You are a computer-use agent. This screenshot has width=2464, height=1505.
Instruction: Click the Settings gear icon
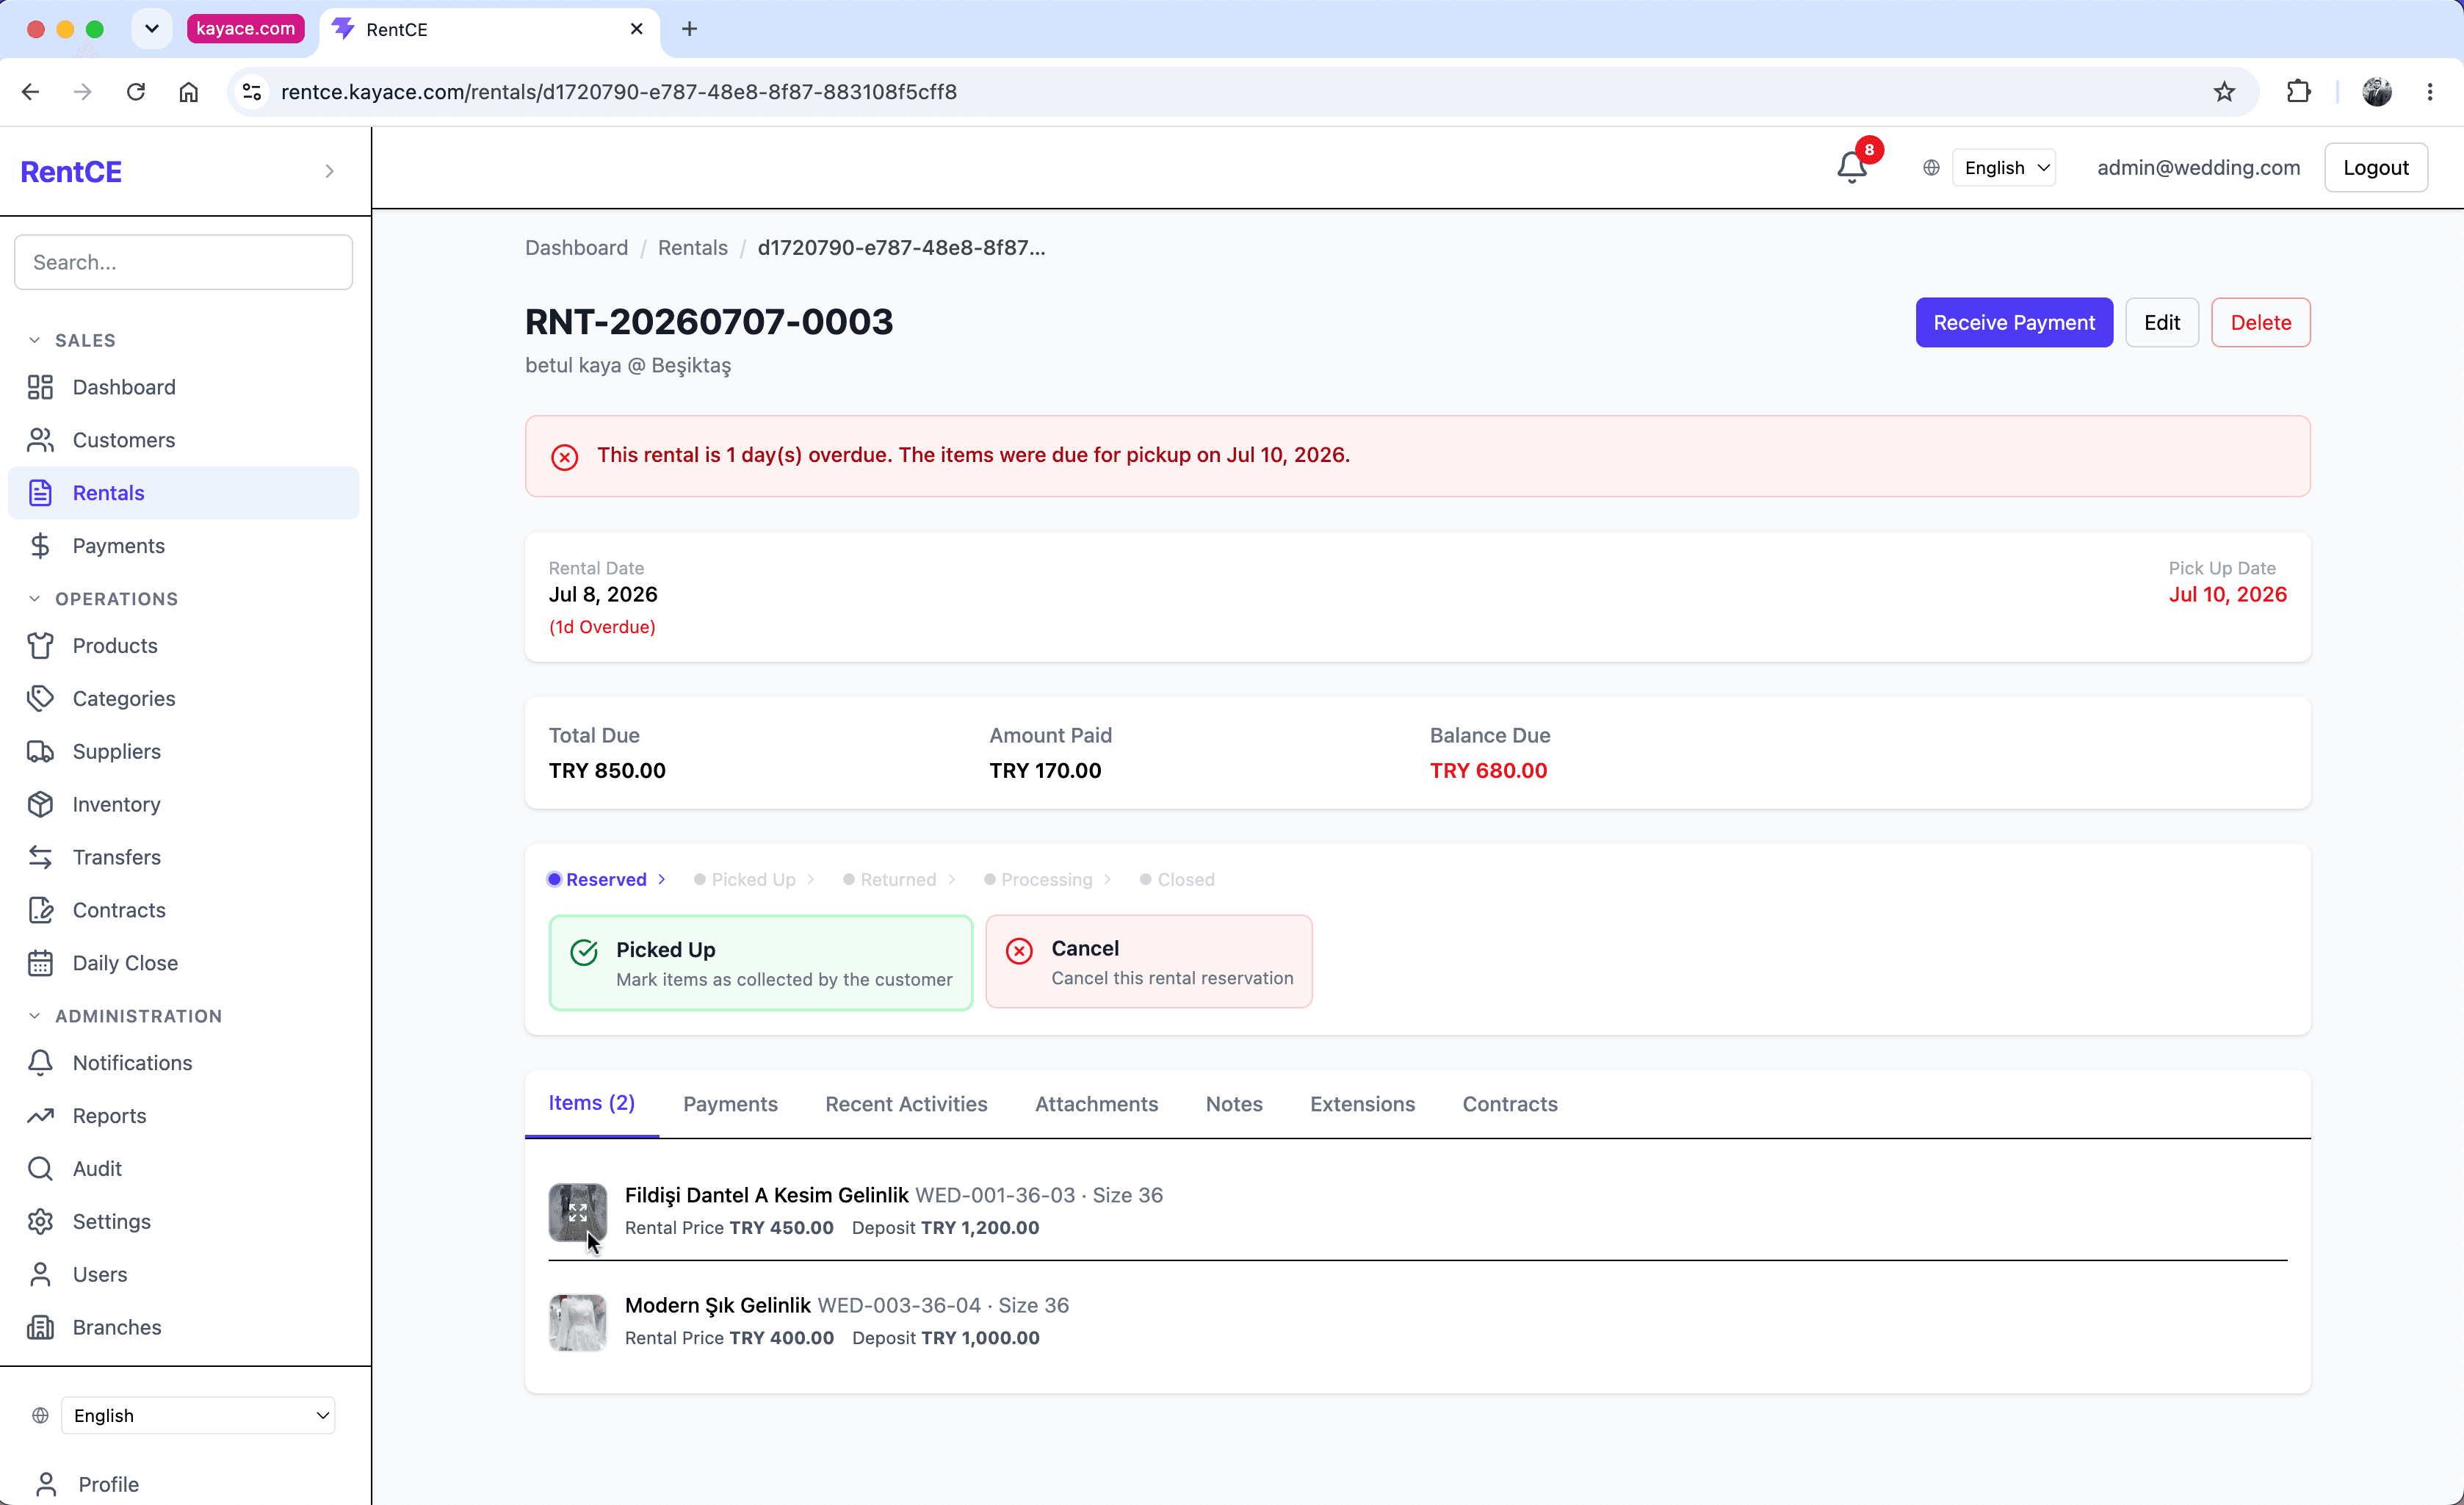tap(40, 1222)
